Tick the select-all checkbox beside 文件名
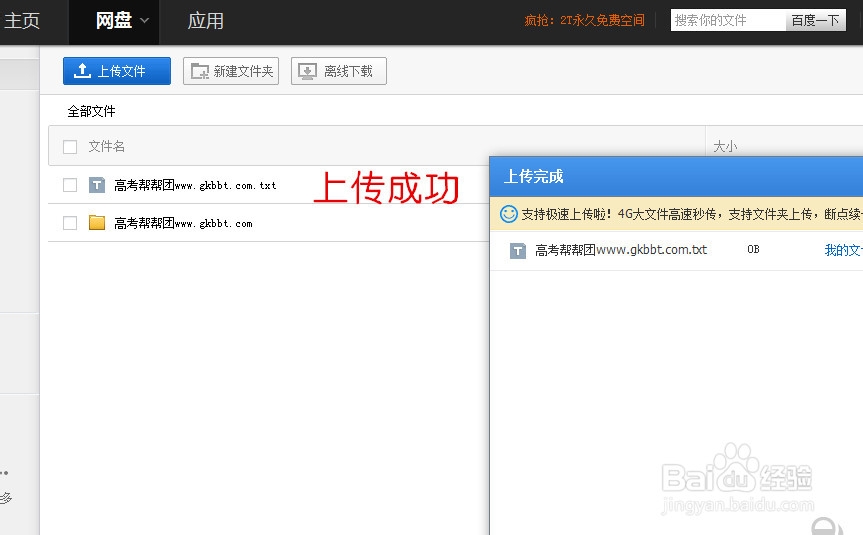863x535 pixels. (70, 147)
